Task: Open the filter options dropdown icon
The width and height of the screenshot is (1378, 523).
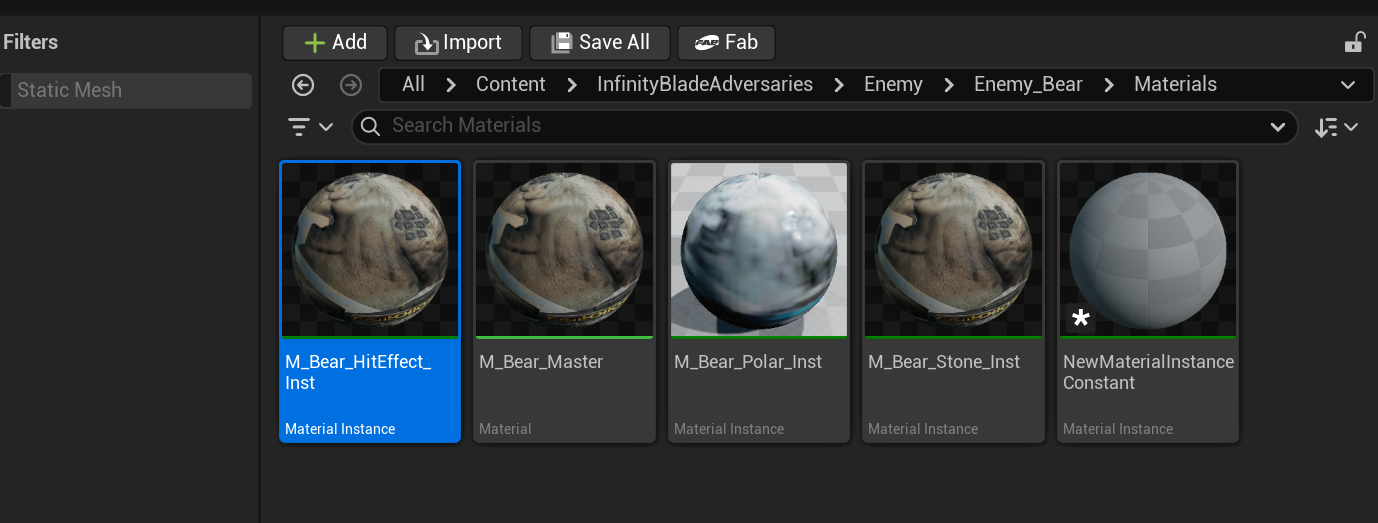Action: 310,127
